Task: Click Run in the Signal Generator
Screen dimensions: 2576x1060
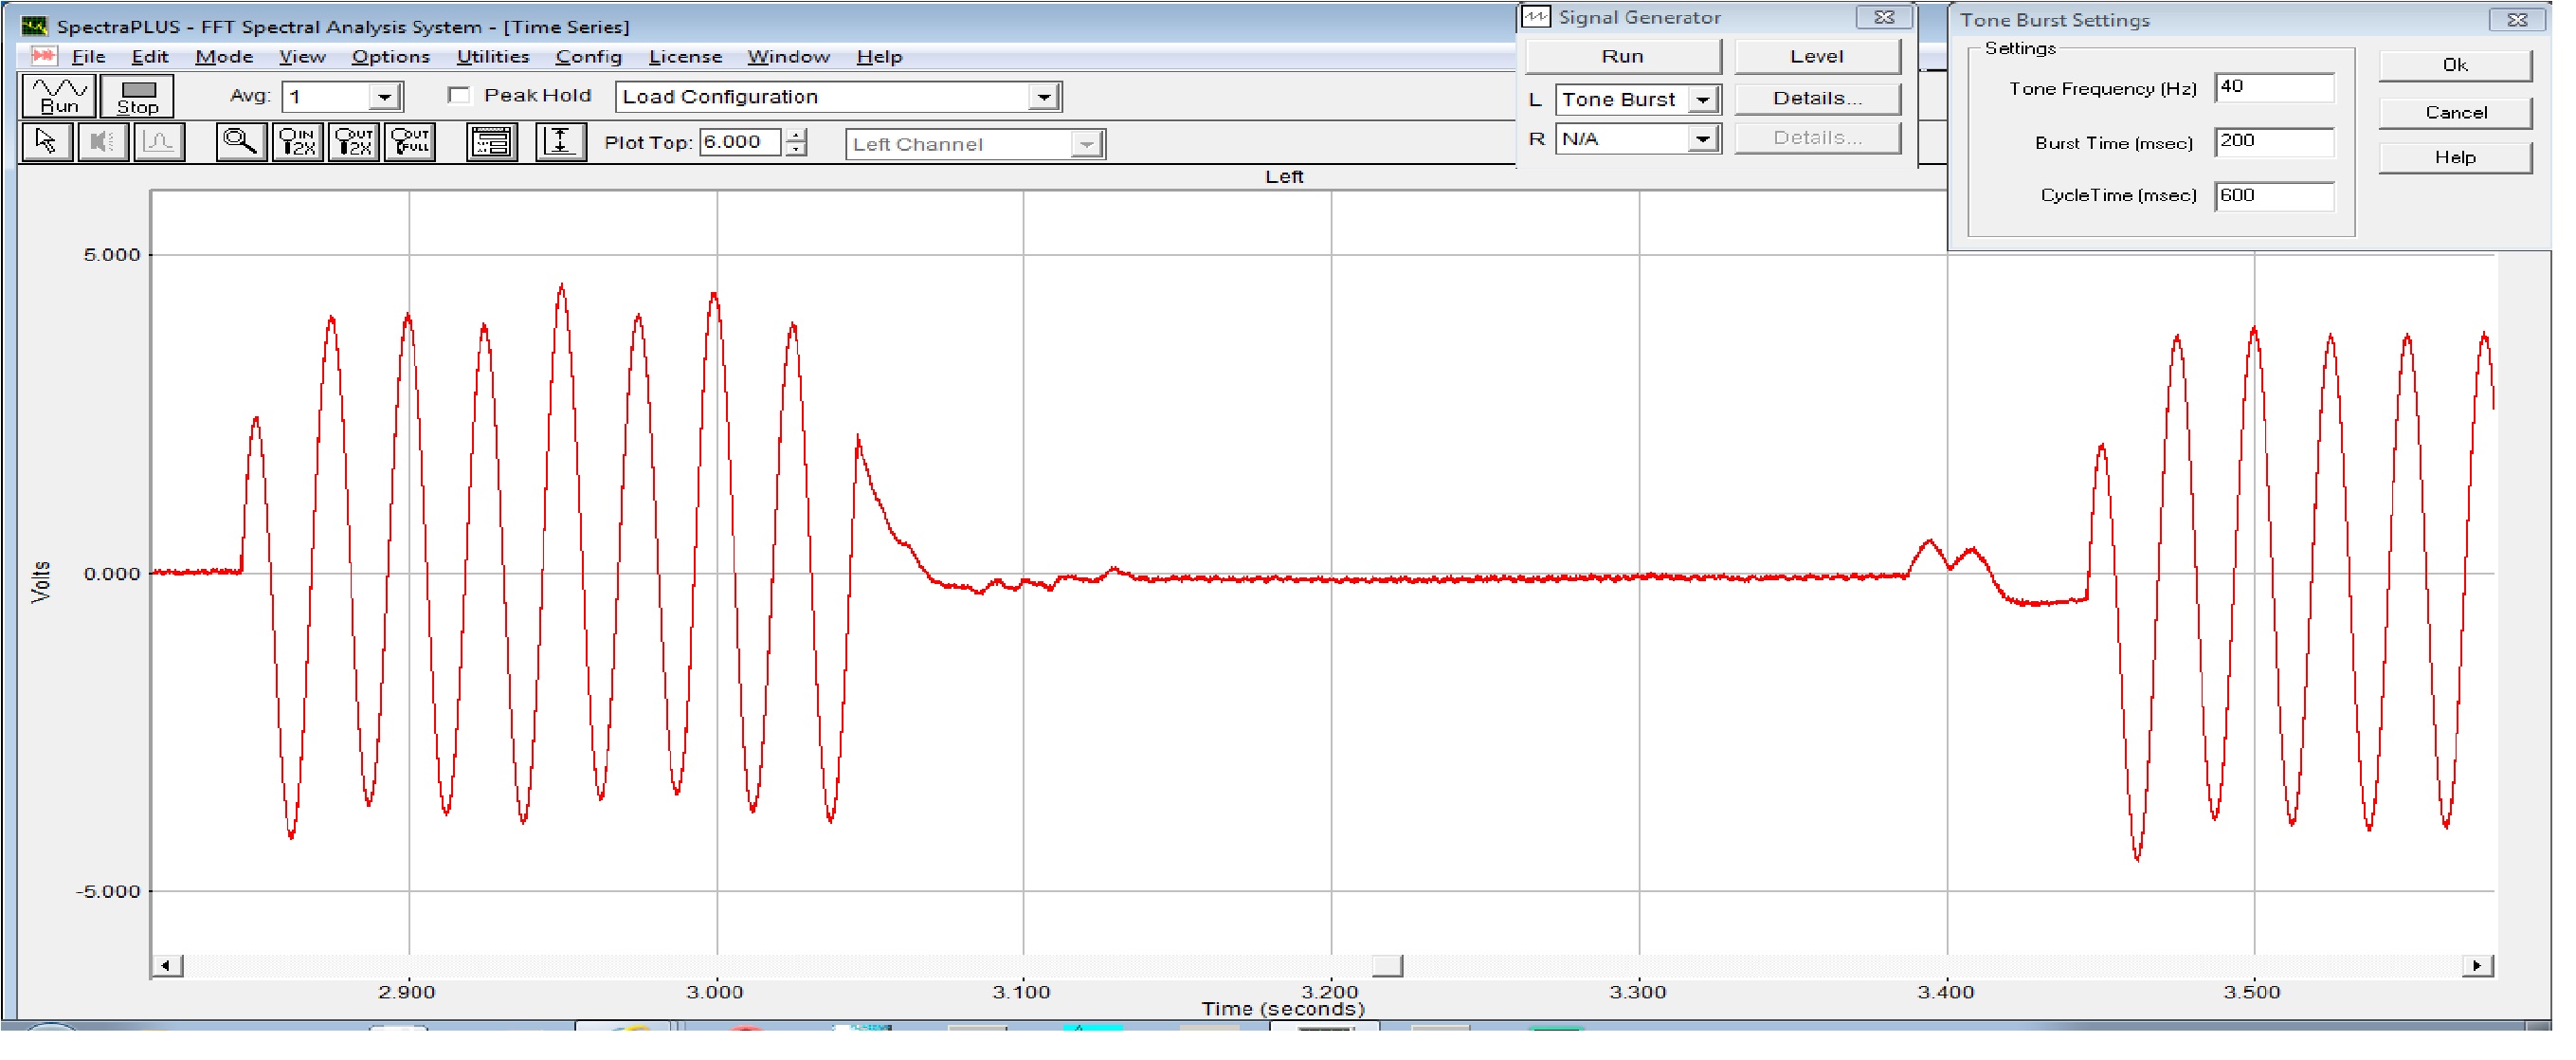Action: pos(1623,57)
